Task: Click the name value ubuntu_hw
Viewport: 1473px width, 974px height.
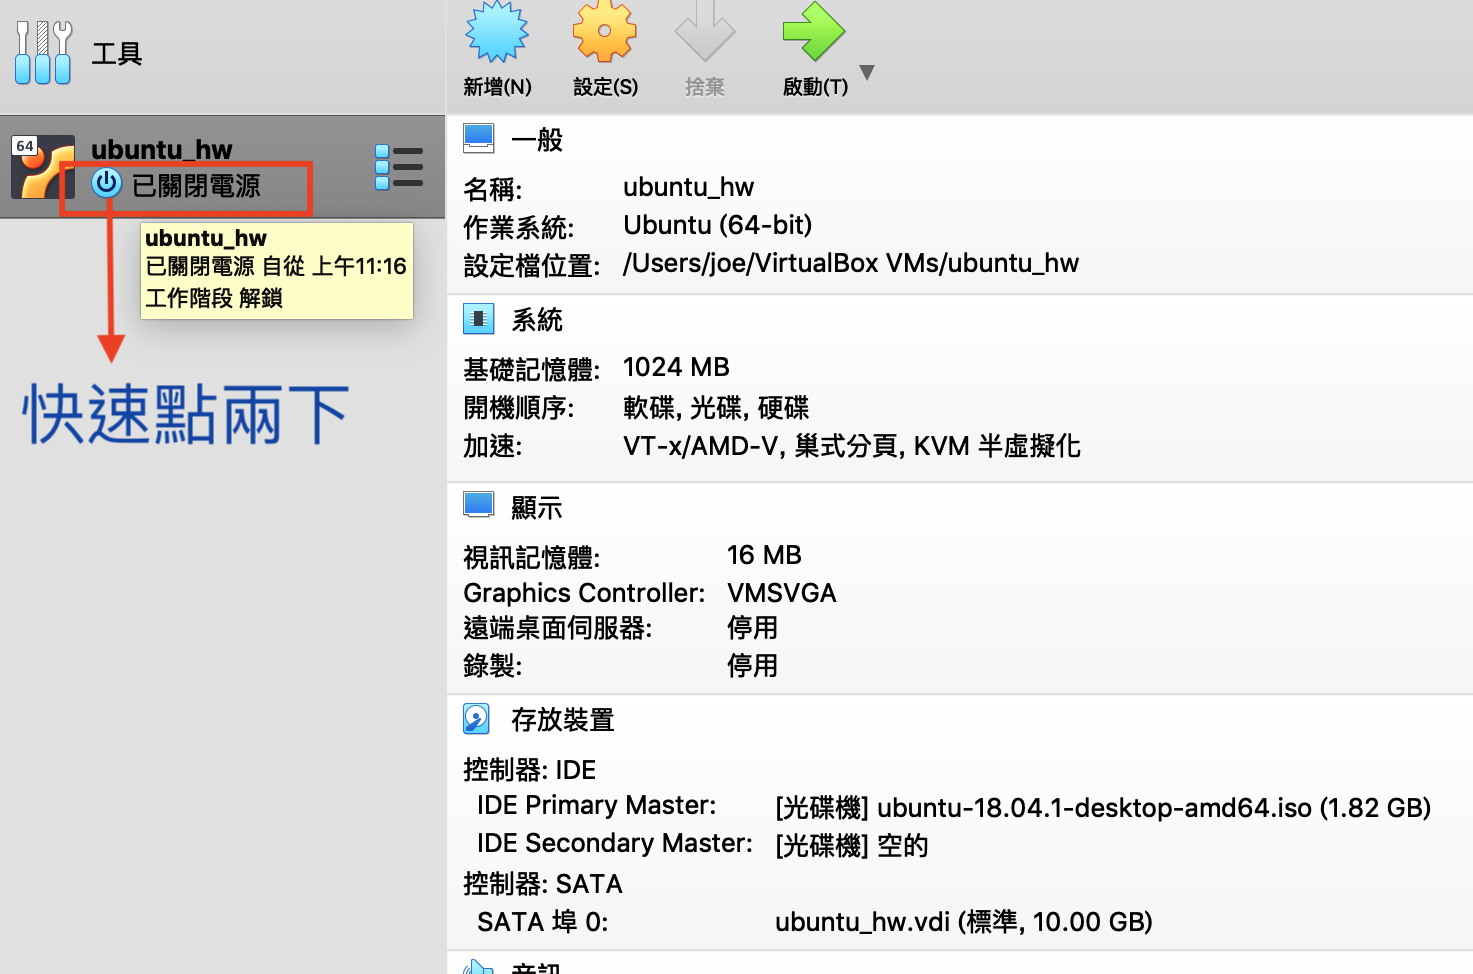Action: click(689, 187)
